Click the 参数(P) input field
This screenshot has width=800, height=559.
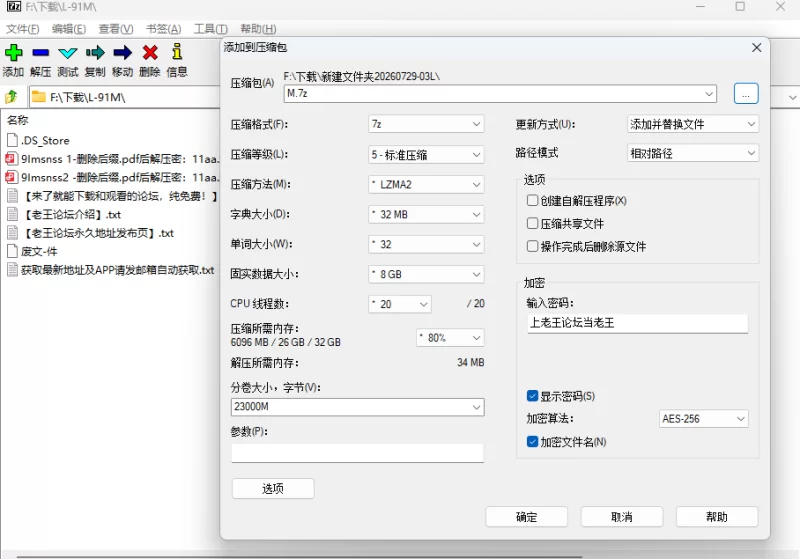357,453
